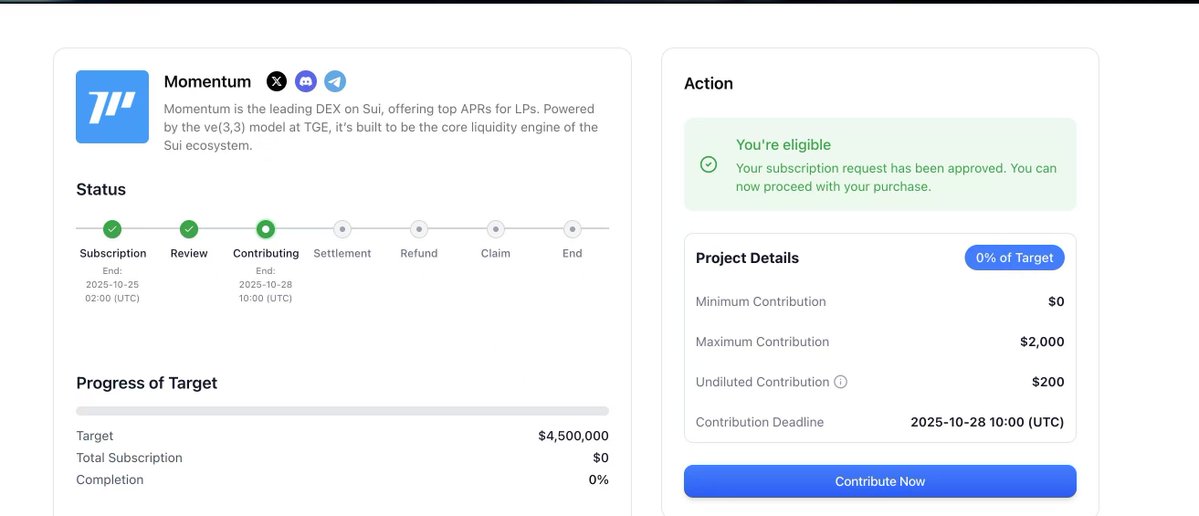This screenshot has width=1199, height=516.
Task: Click the Progress of Target bar
Action: pos(342,411)
